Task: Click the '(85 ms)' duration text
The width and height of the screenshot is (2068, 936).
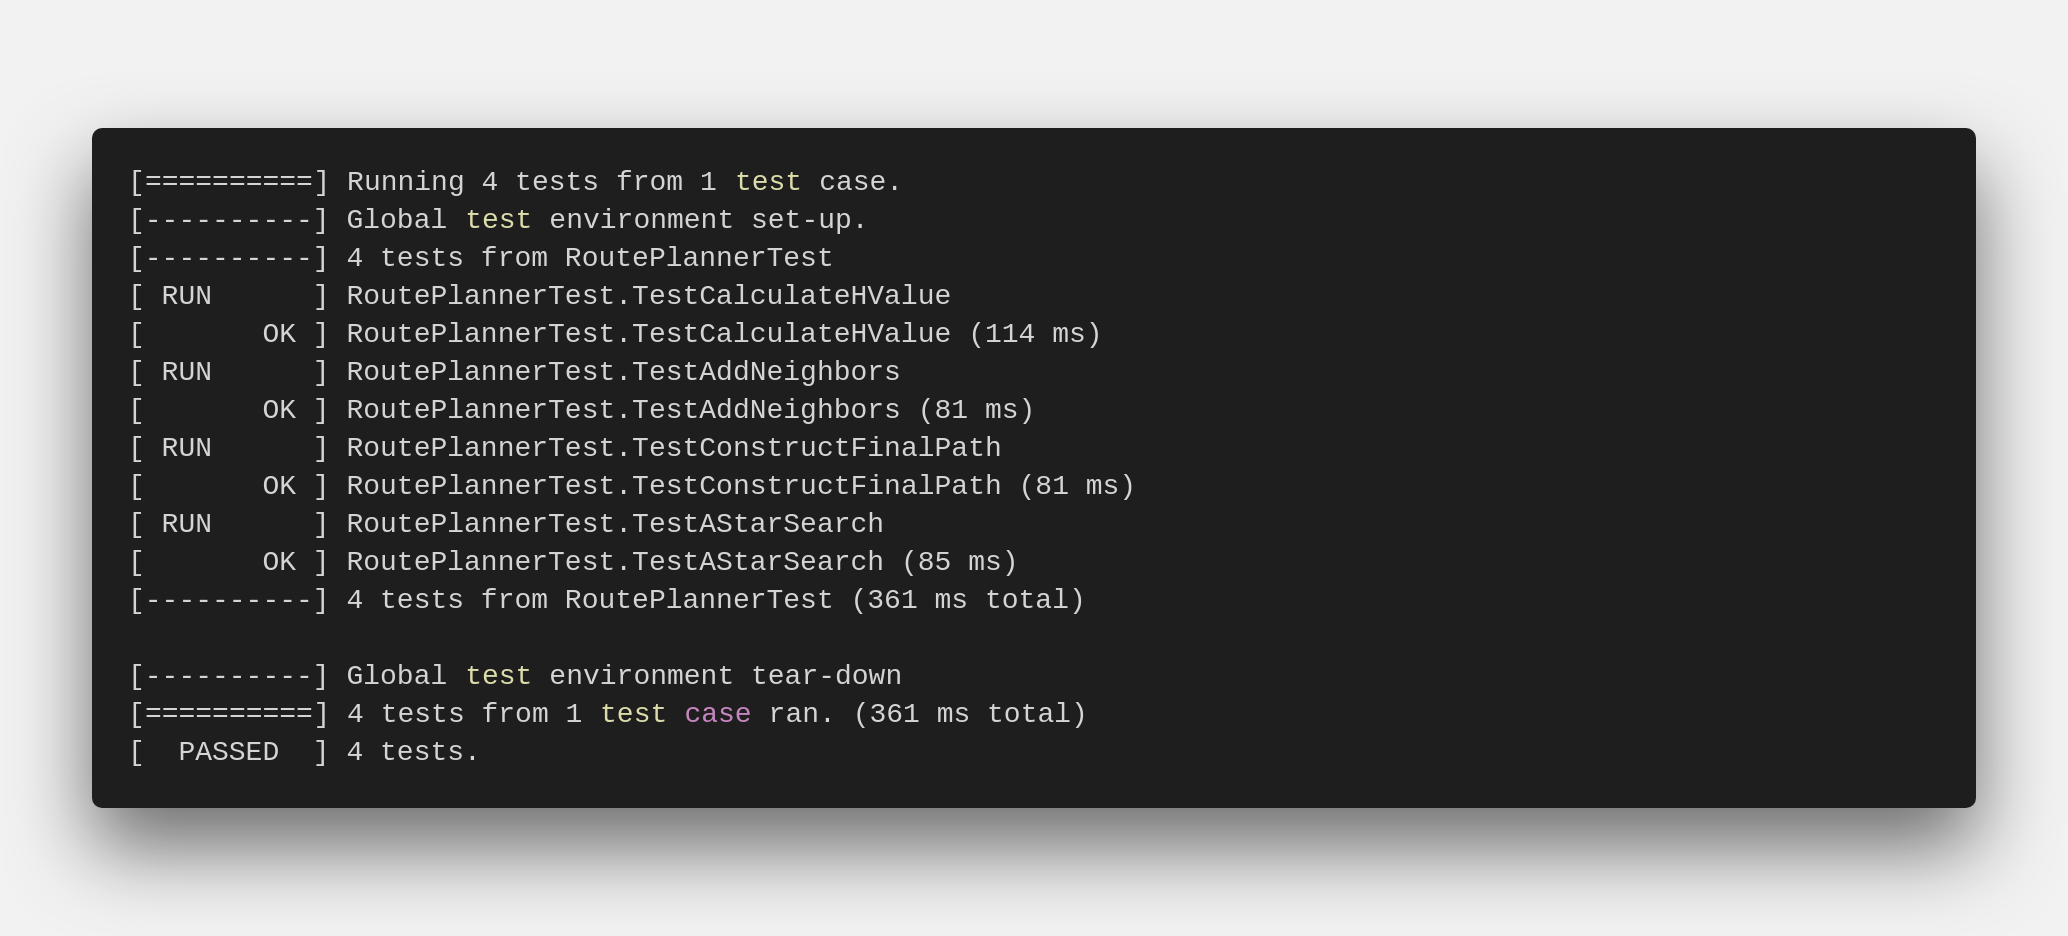Action: click(959, 562)
